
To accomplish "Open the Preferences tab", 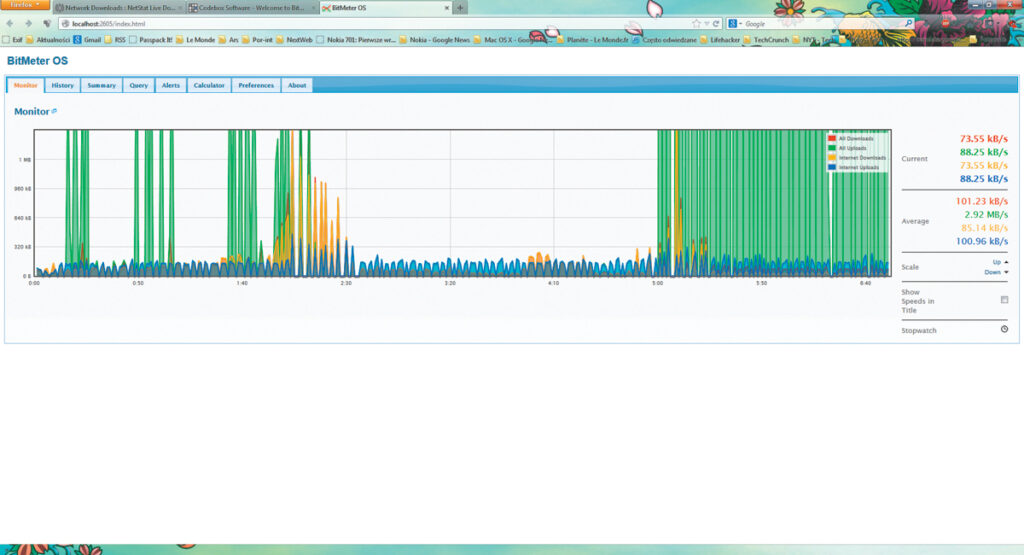I will pos(256,86).
